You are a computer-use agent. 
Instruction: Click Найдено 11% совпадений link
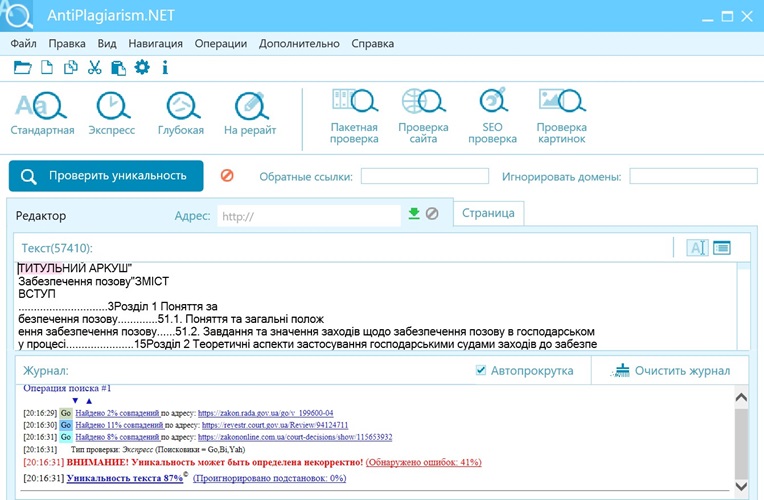click(119, 425)
